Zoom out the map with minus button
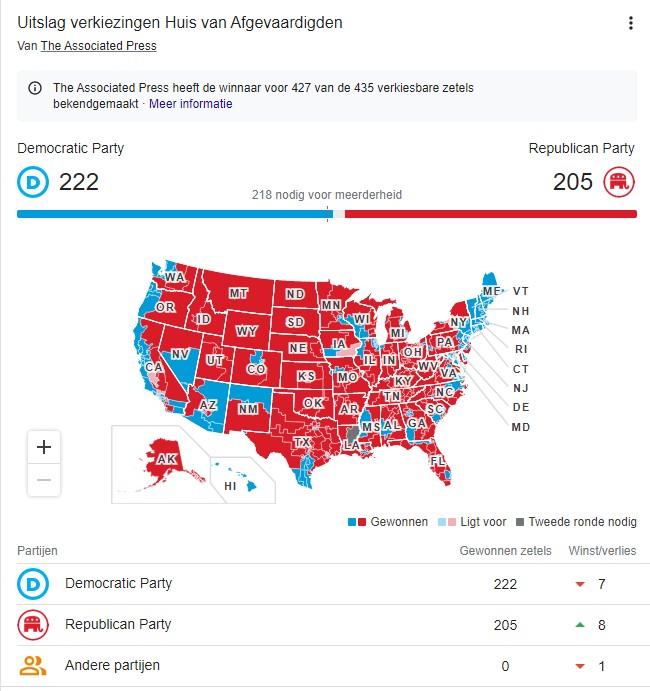 point(44,480)
